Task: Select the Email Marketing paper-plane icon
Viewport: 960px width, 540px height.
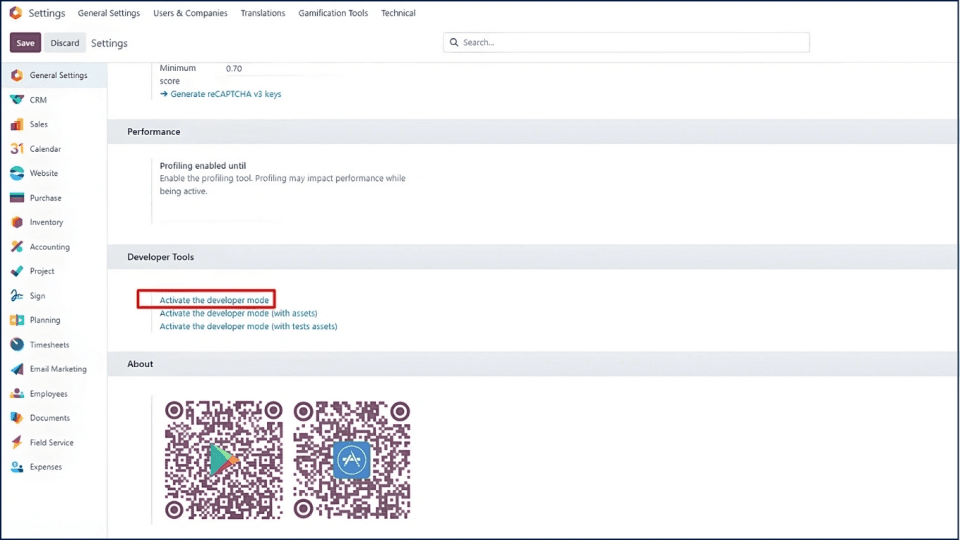Action: [x=17, y=369]
